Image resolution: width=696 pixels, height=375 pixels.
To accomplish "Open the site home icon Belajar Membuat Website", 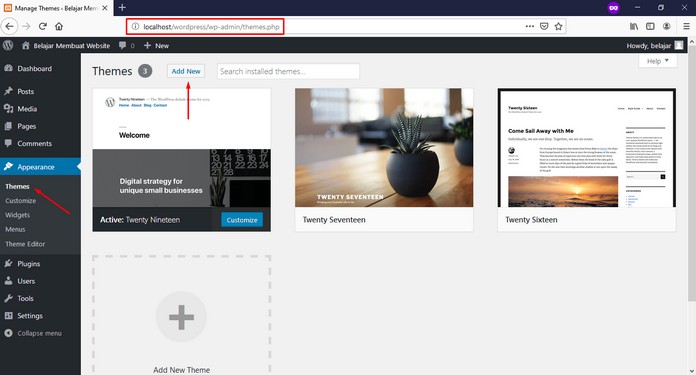I will point(66,45).
